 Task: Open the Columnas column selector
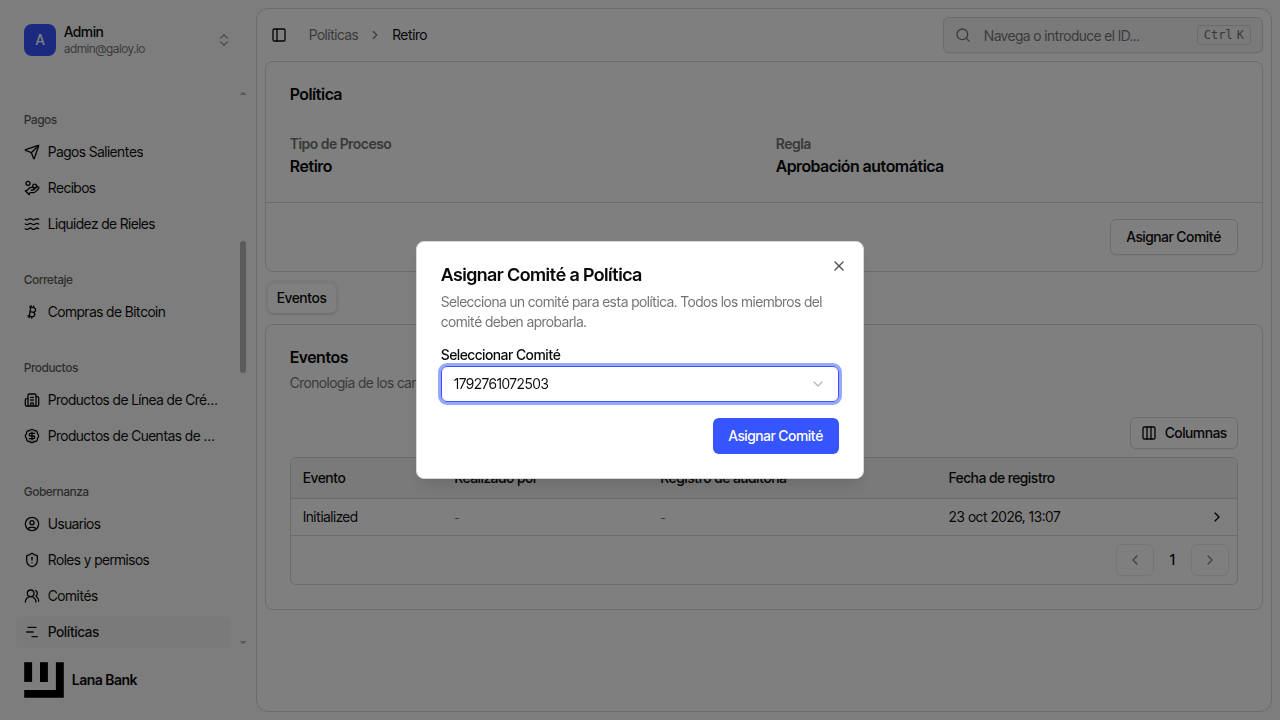coord(1184,433)
